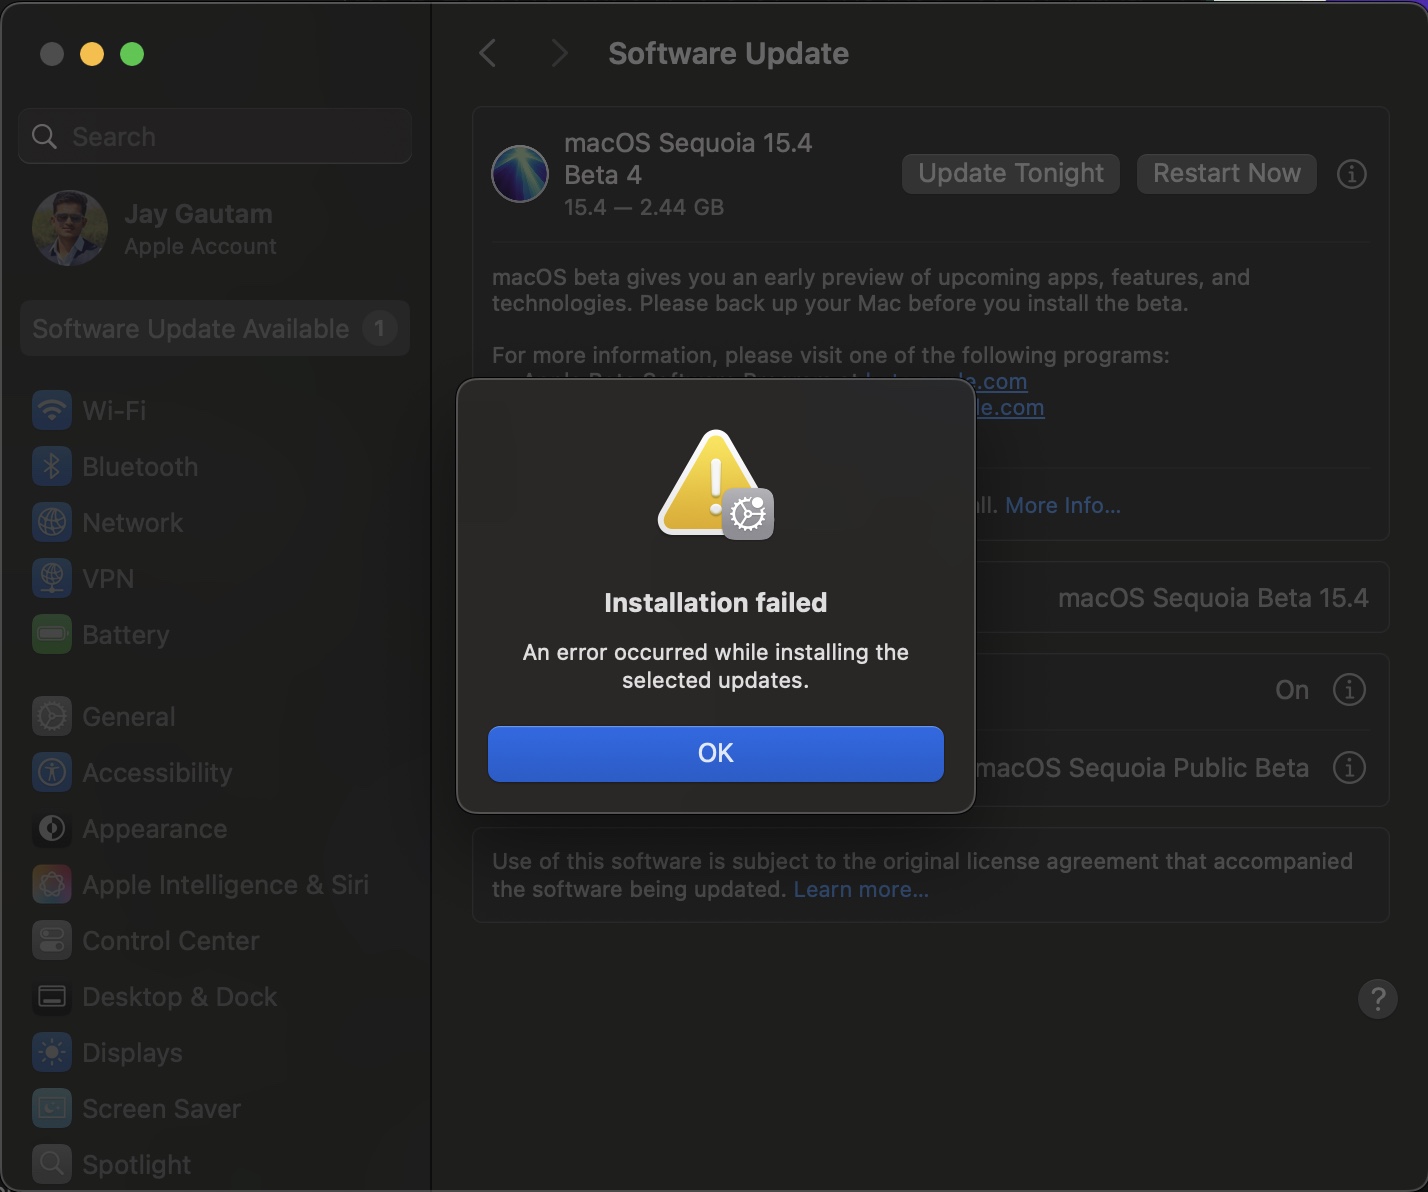The image size is (1428, 1192).
Task: Open info for macOS Sequoia Public Beta
Action: pyautogui.click(x=1349, y=768)
